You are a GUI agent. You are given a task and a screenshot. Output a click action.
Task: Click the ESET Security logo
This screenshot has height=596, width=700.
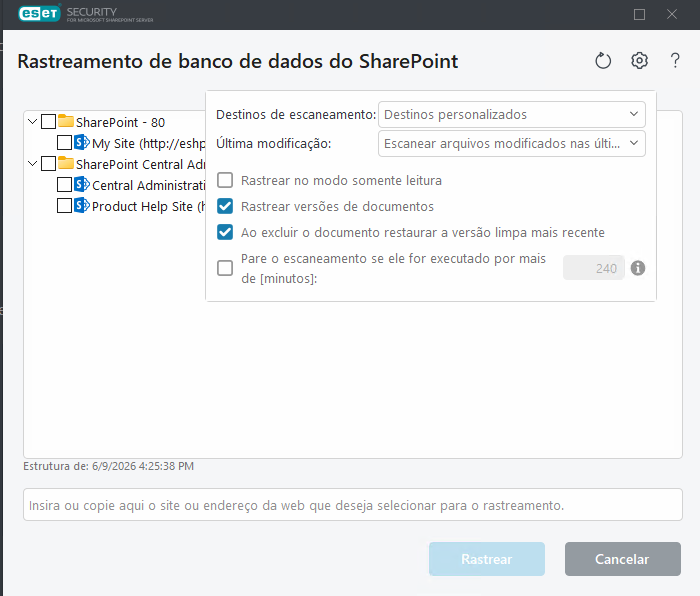(86, 14)
